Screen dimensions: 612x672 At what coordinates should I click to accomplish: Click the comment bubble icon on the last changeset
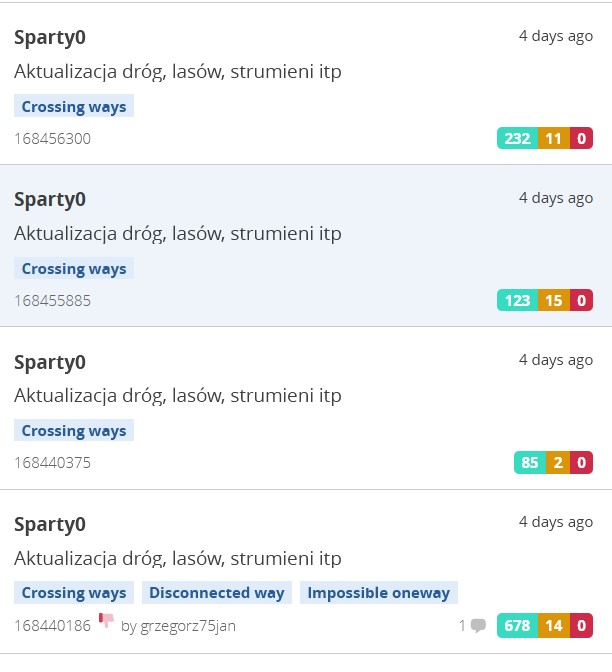[478, 625]
